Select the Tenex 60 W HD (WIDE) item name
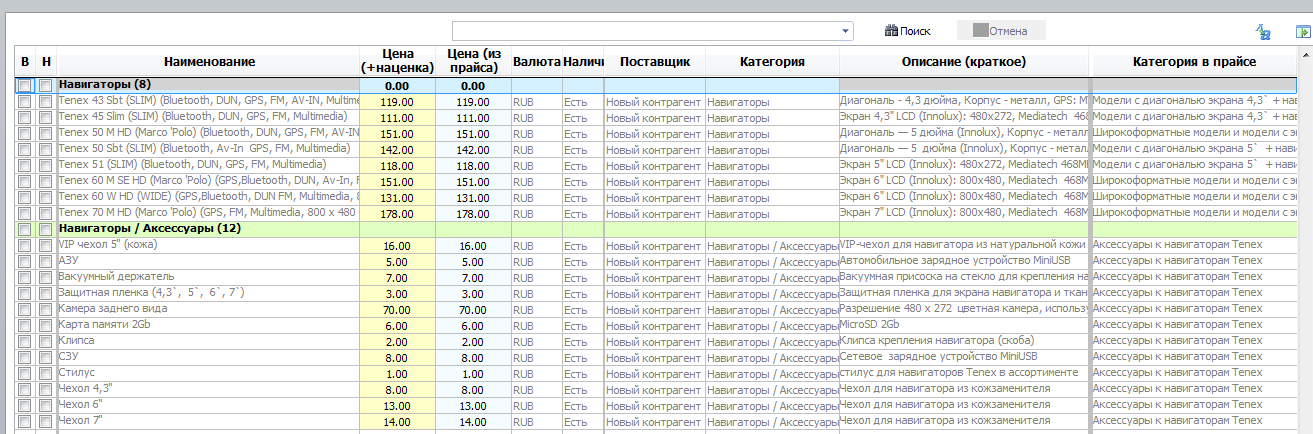1313x434 pixels. click(x=208, y=197)
